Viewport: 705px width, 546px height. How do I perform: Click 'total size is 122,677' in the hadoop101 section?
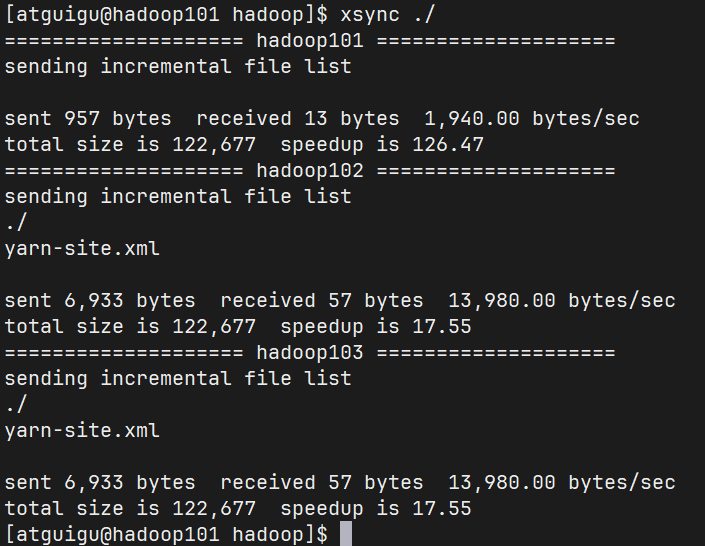click(x=130, y=144)
